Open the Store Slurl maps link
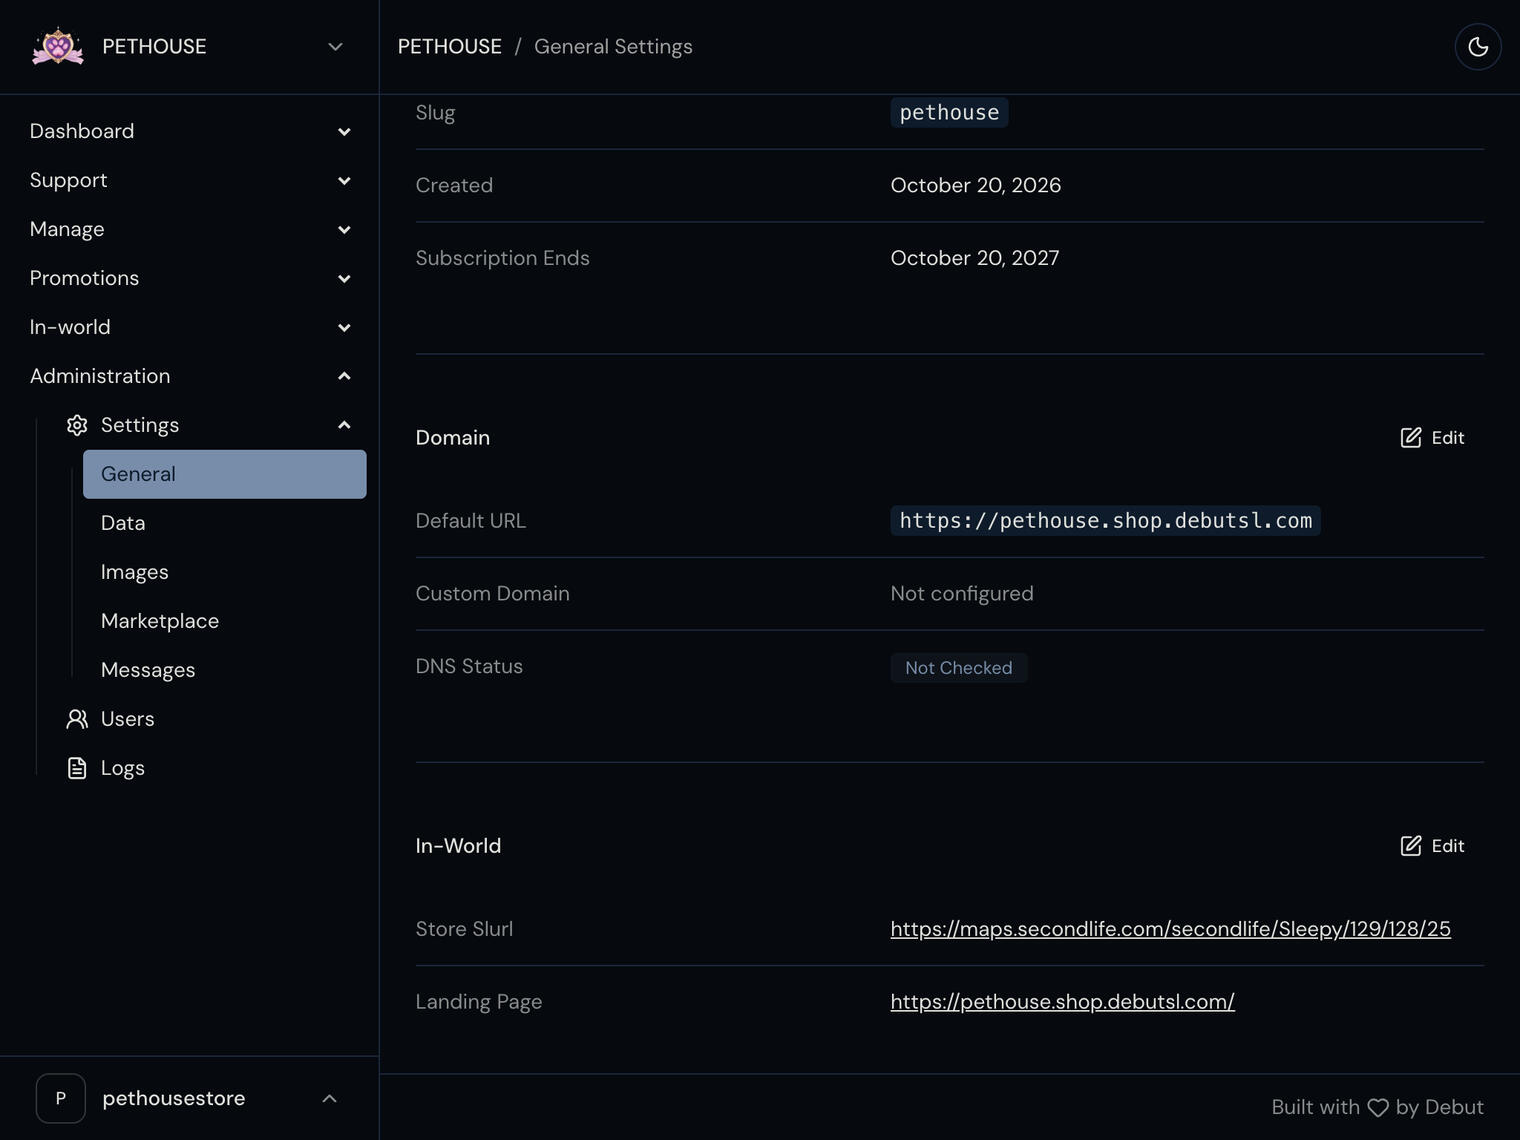This screenshot has width=1520, height=1140. tap(1170, 929)
